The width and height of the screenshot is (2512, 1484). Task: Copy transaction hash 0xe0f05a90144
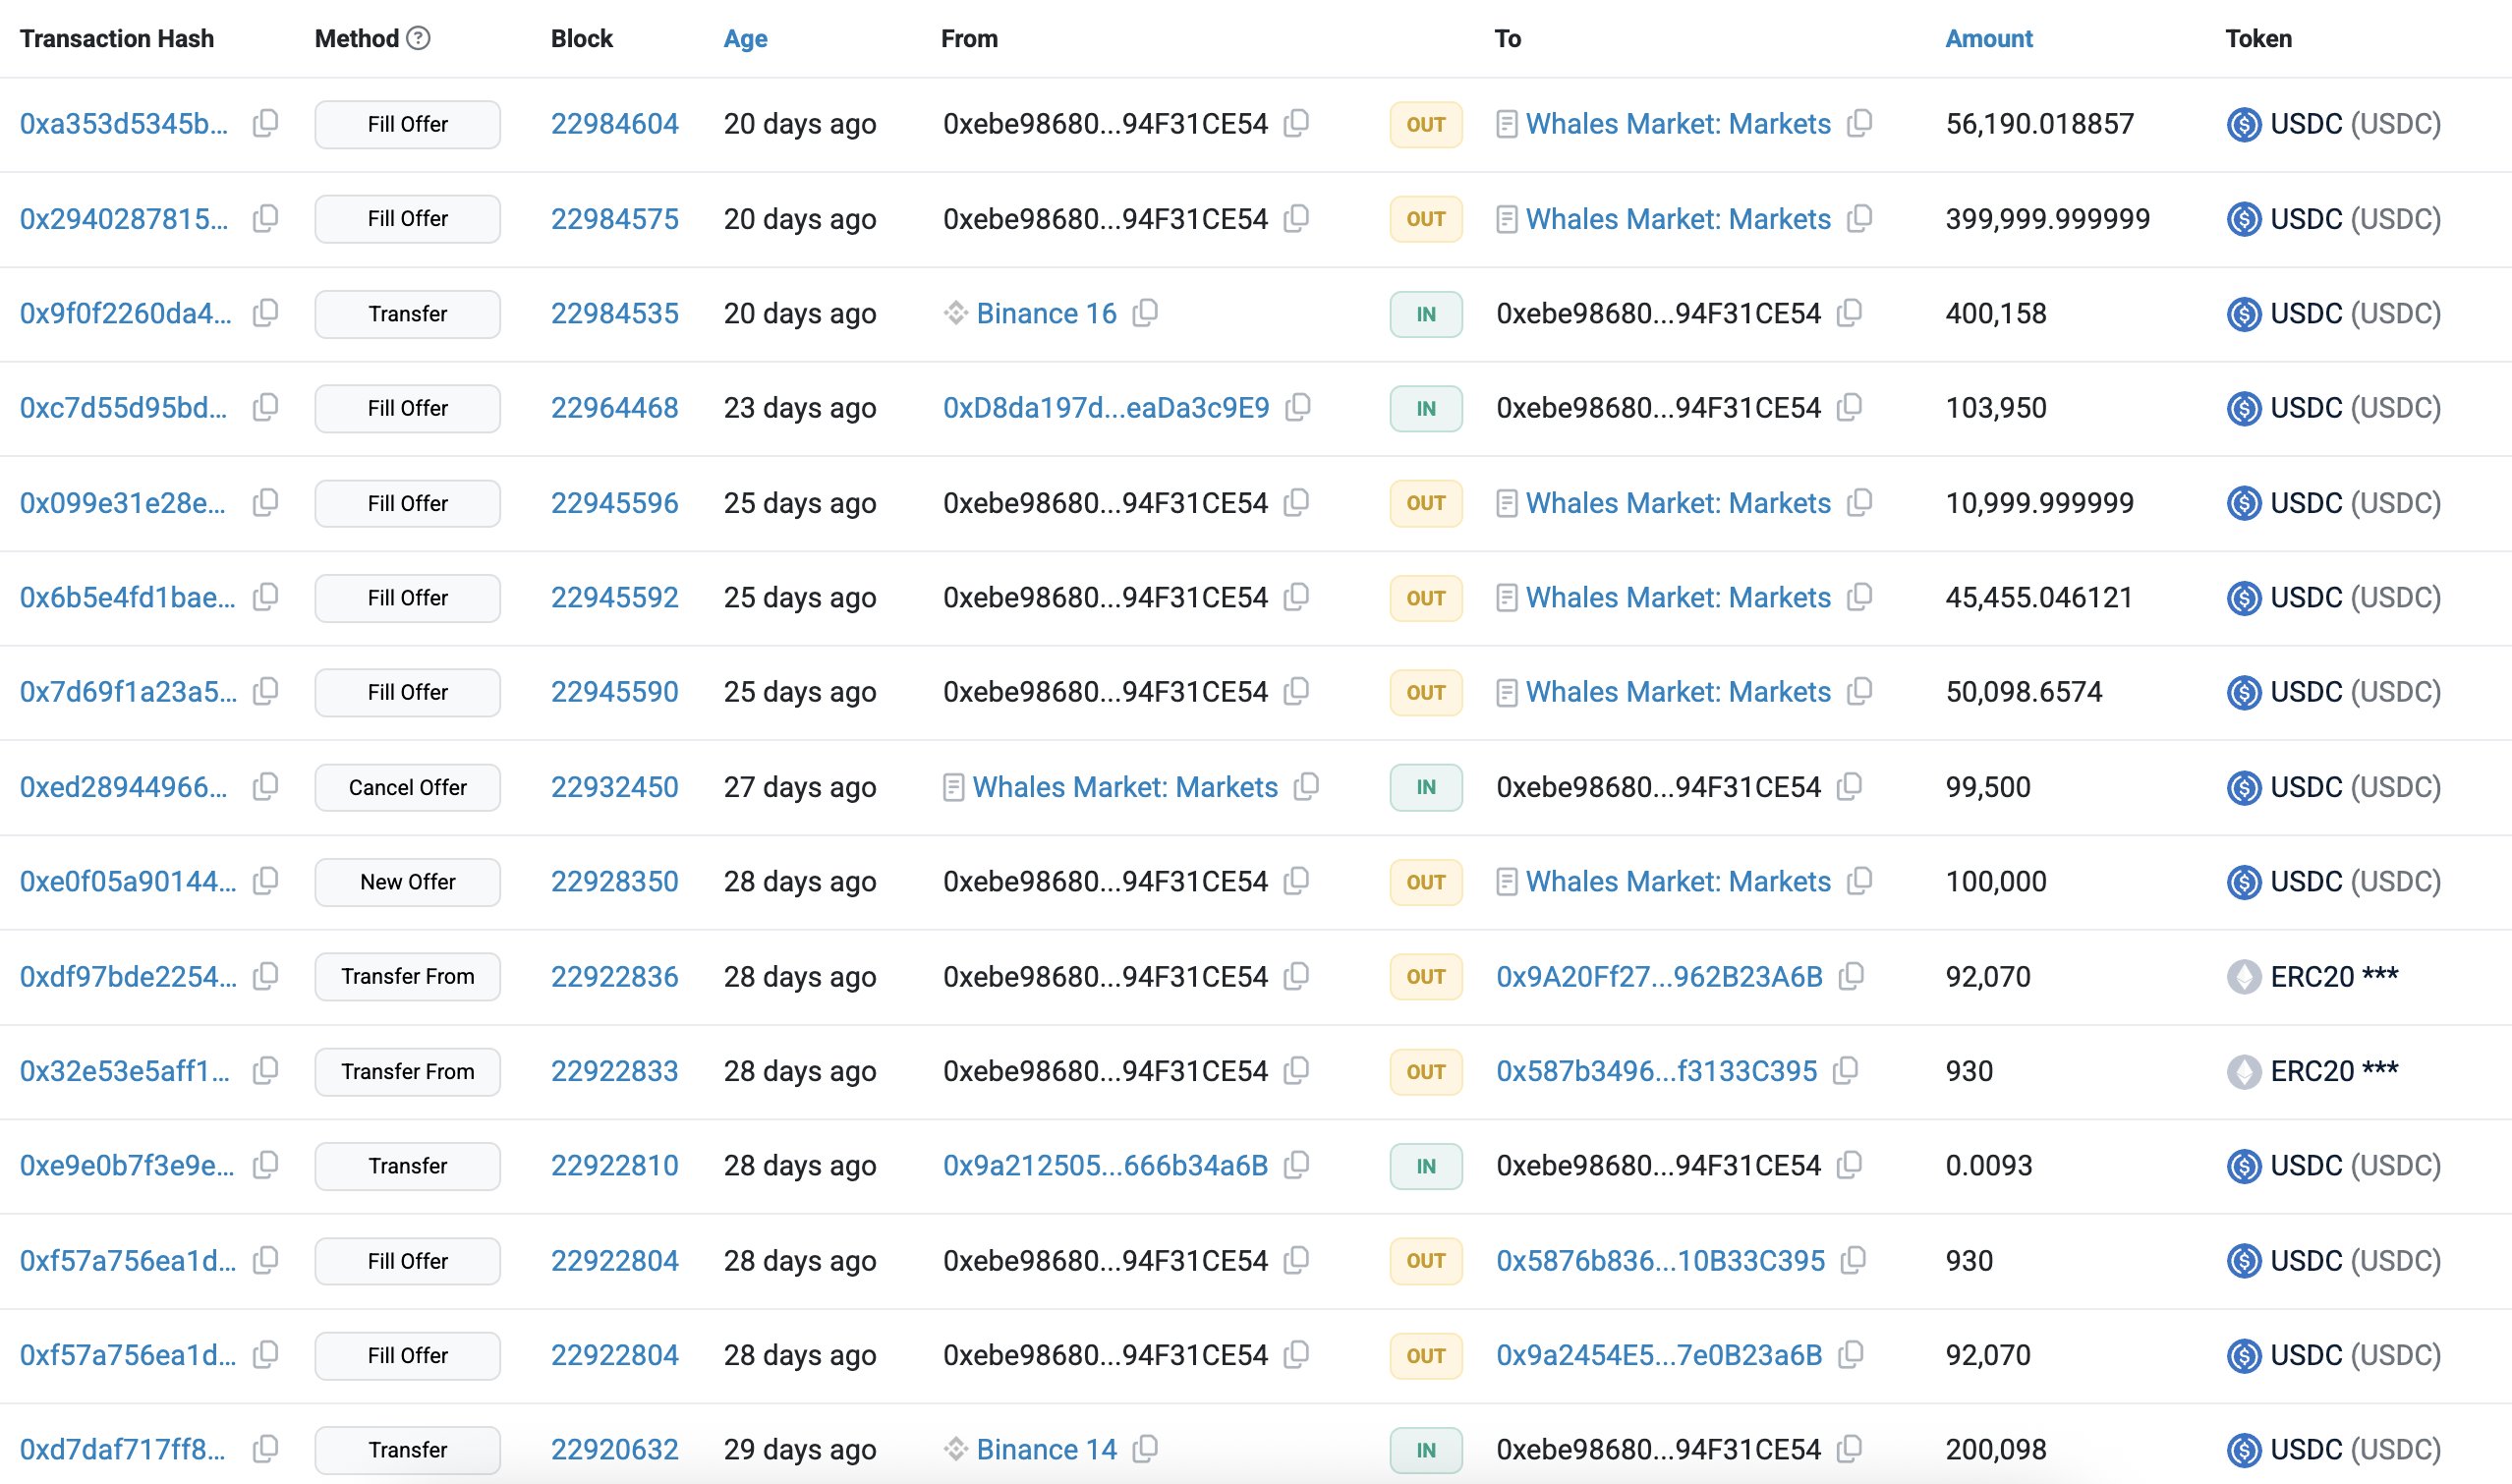[265, 882]
